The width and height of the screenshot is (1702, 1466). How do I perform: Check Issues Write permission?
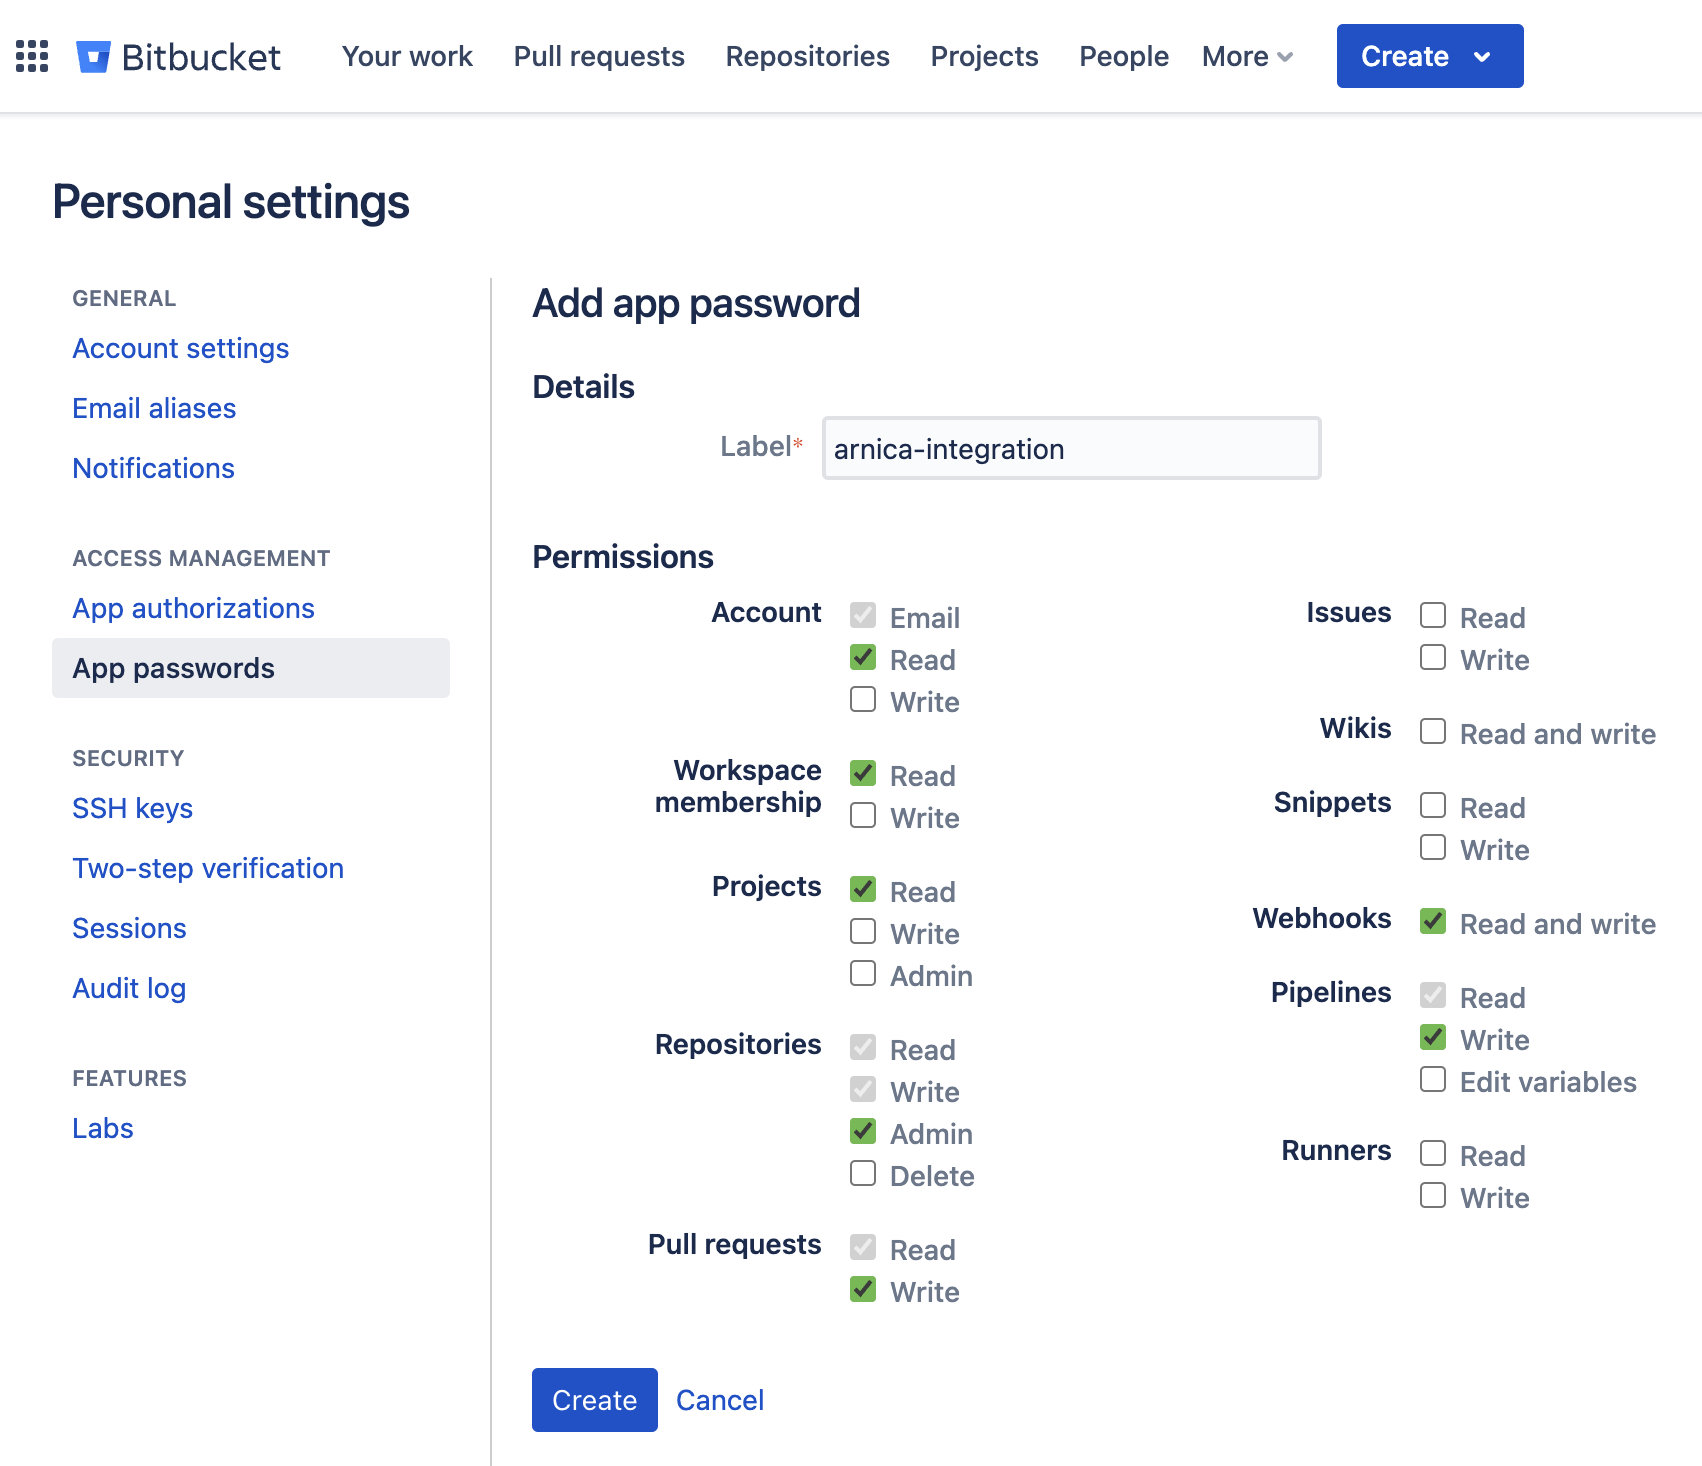(1433, 658)
